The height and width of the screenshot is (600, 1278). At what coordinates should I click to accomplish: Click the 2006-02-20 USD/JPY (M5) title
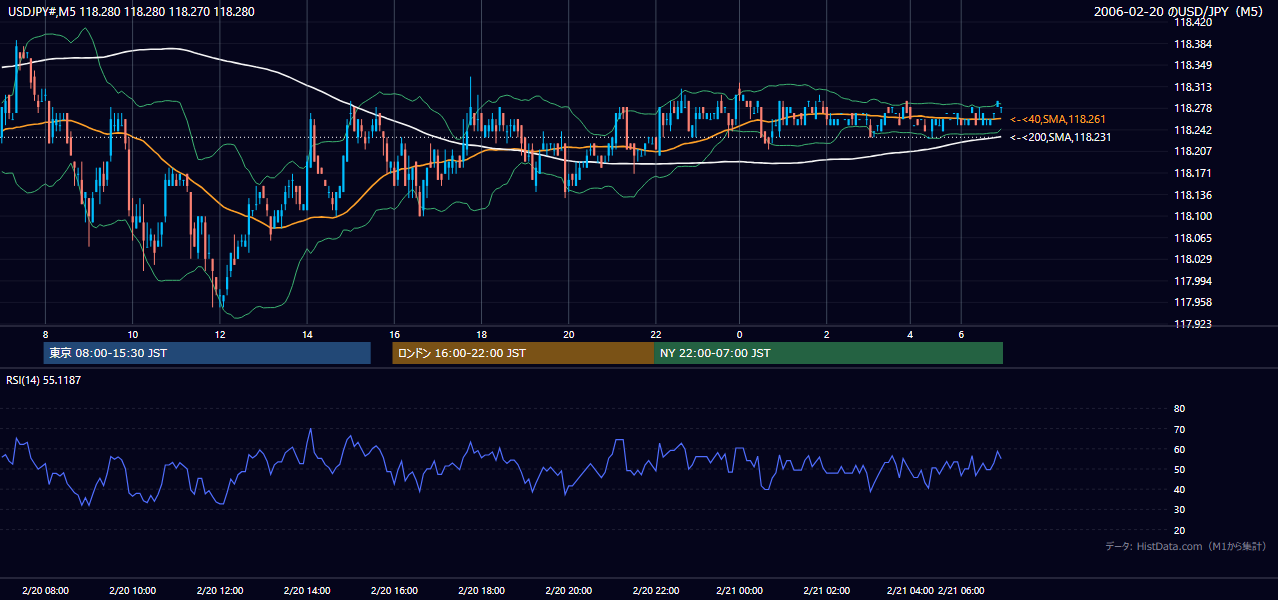click(x=1180, y=12)
